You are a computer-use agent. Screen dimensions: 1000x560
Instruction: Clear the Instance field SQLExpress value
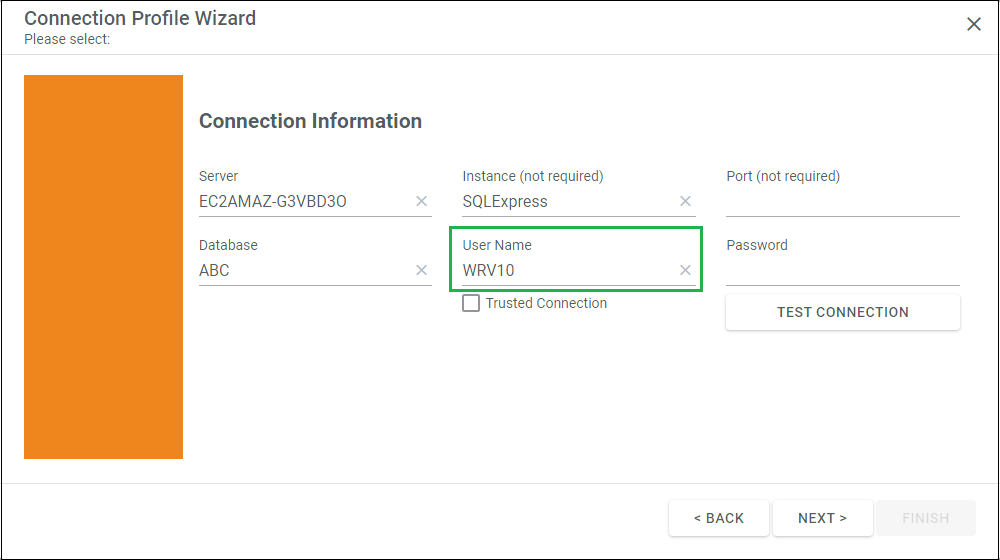(x=685, y=201)
